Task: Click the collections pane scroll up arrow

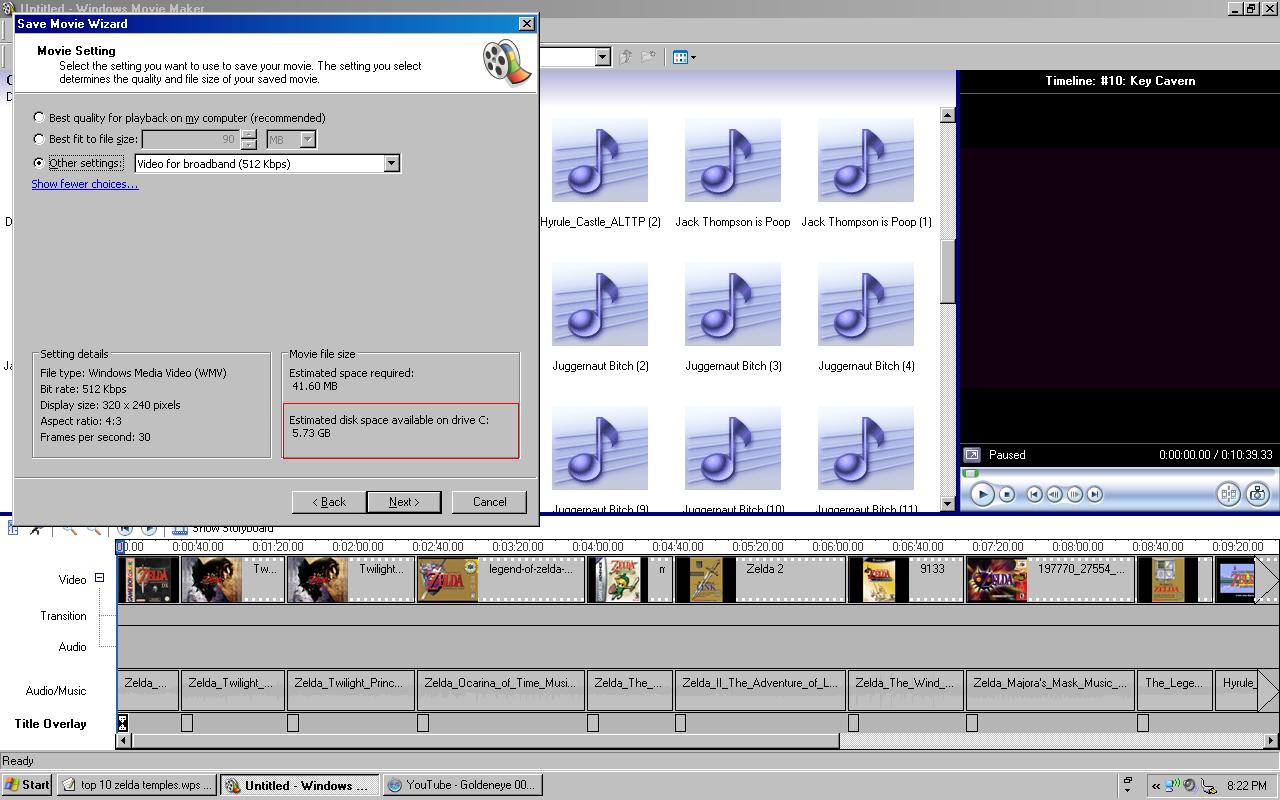Action: [x=948, y=115]
